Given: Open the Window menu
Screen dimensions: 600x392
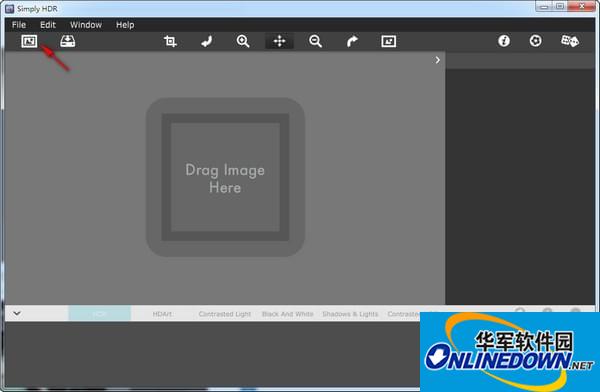Looking at the screenshot, I should pos(86,25).
